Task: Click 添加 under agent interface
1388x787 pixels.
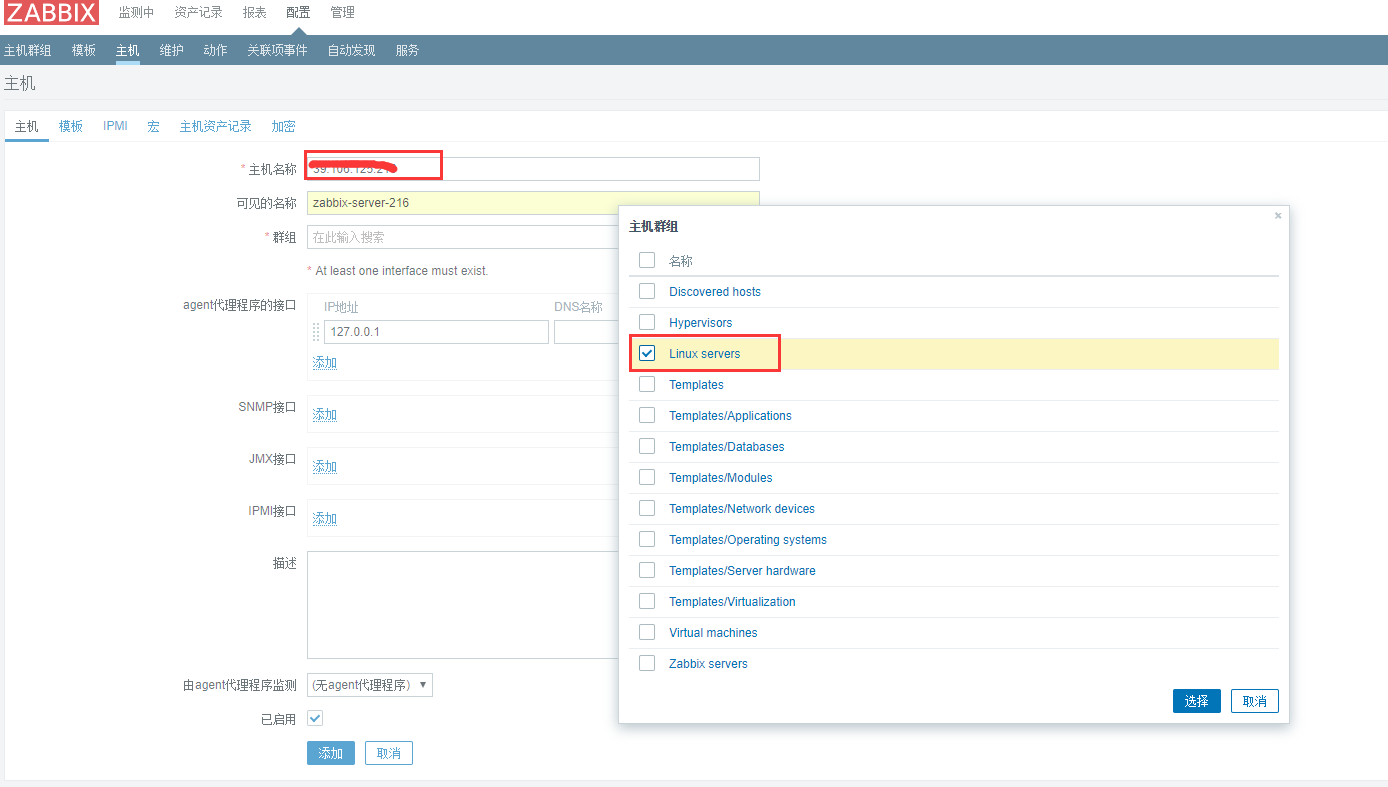Action: (325, 363)
